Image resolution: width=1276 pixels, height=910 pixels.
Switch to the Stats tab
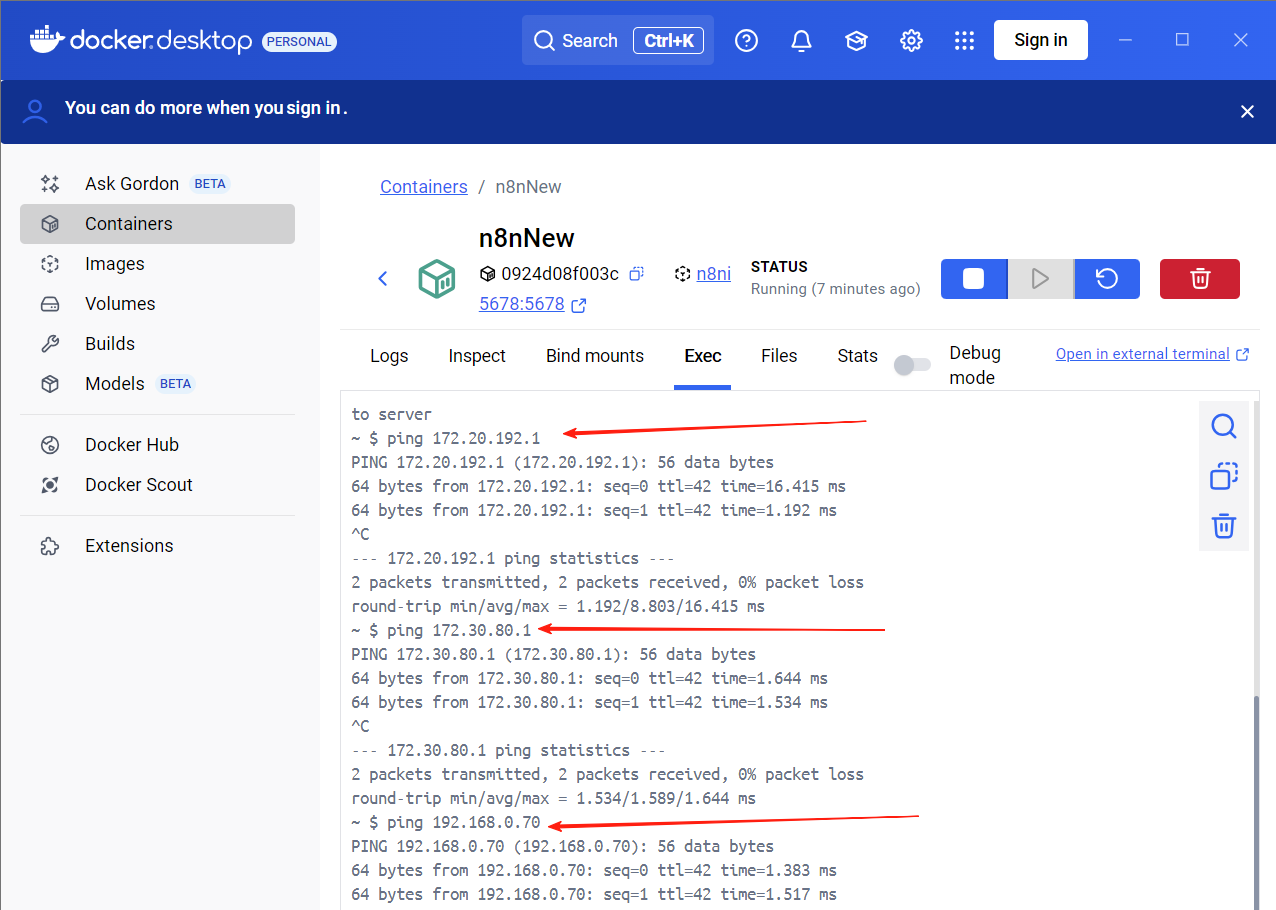click(857, 356)
